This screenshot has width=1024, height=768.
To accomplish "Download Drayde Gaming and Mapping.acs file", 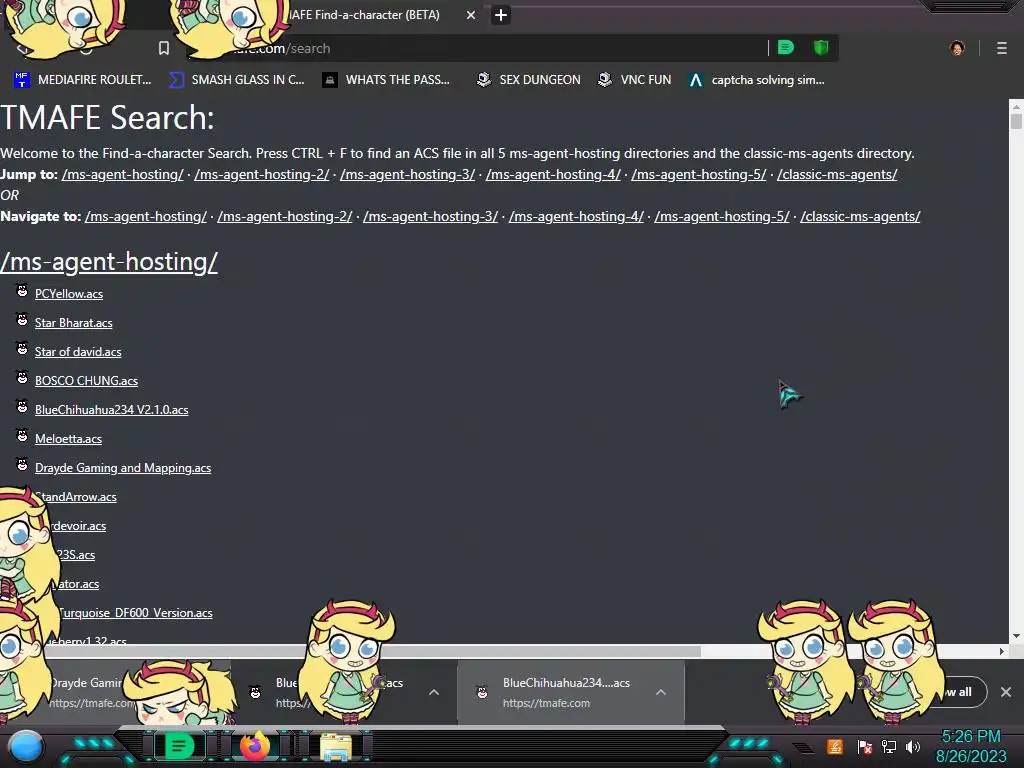I will click(123, 468).
